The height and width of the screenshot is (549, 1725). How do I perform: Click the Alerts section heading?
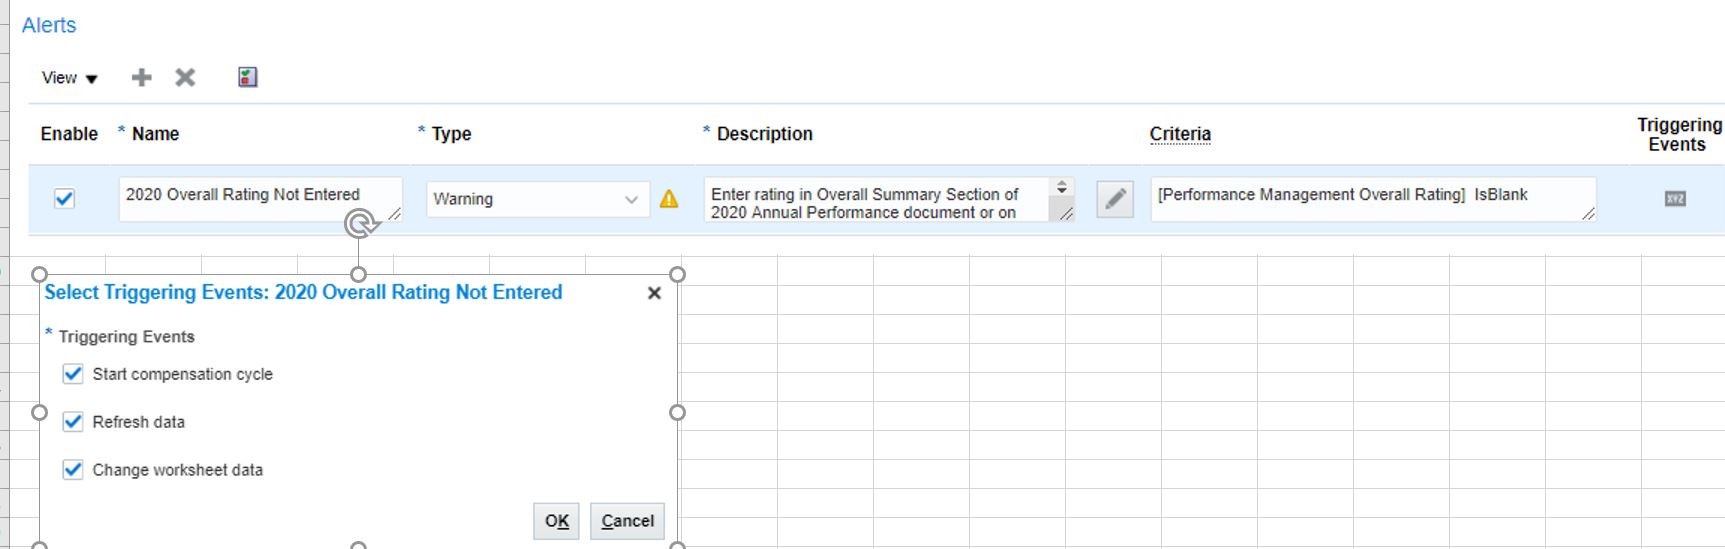pyautogui.click(x=49, y=25)
